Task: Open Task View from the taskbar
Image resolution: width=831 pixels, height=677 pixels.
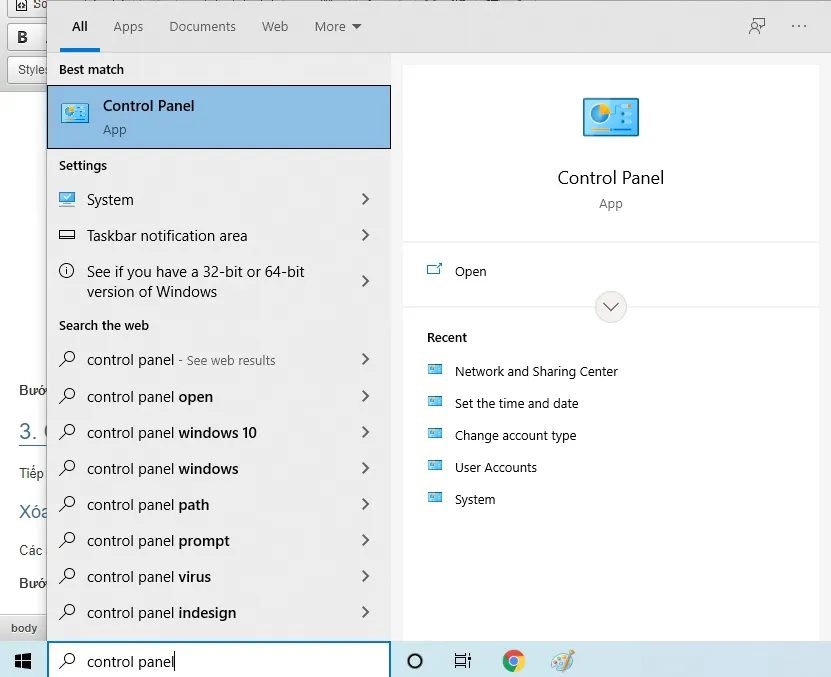Action: [462, 661]
